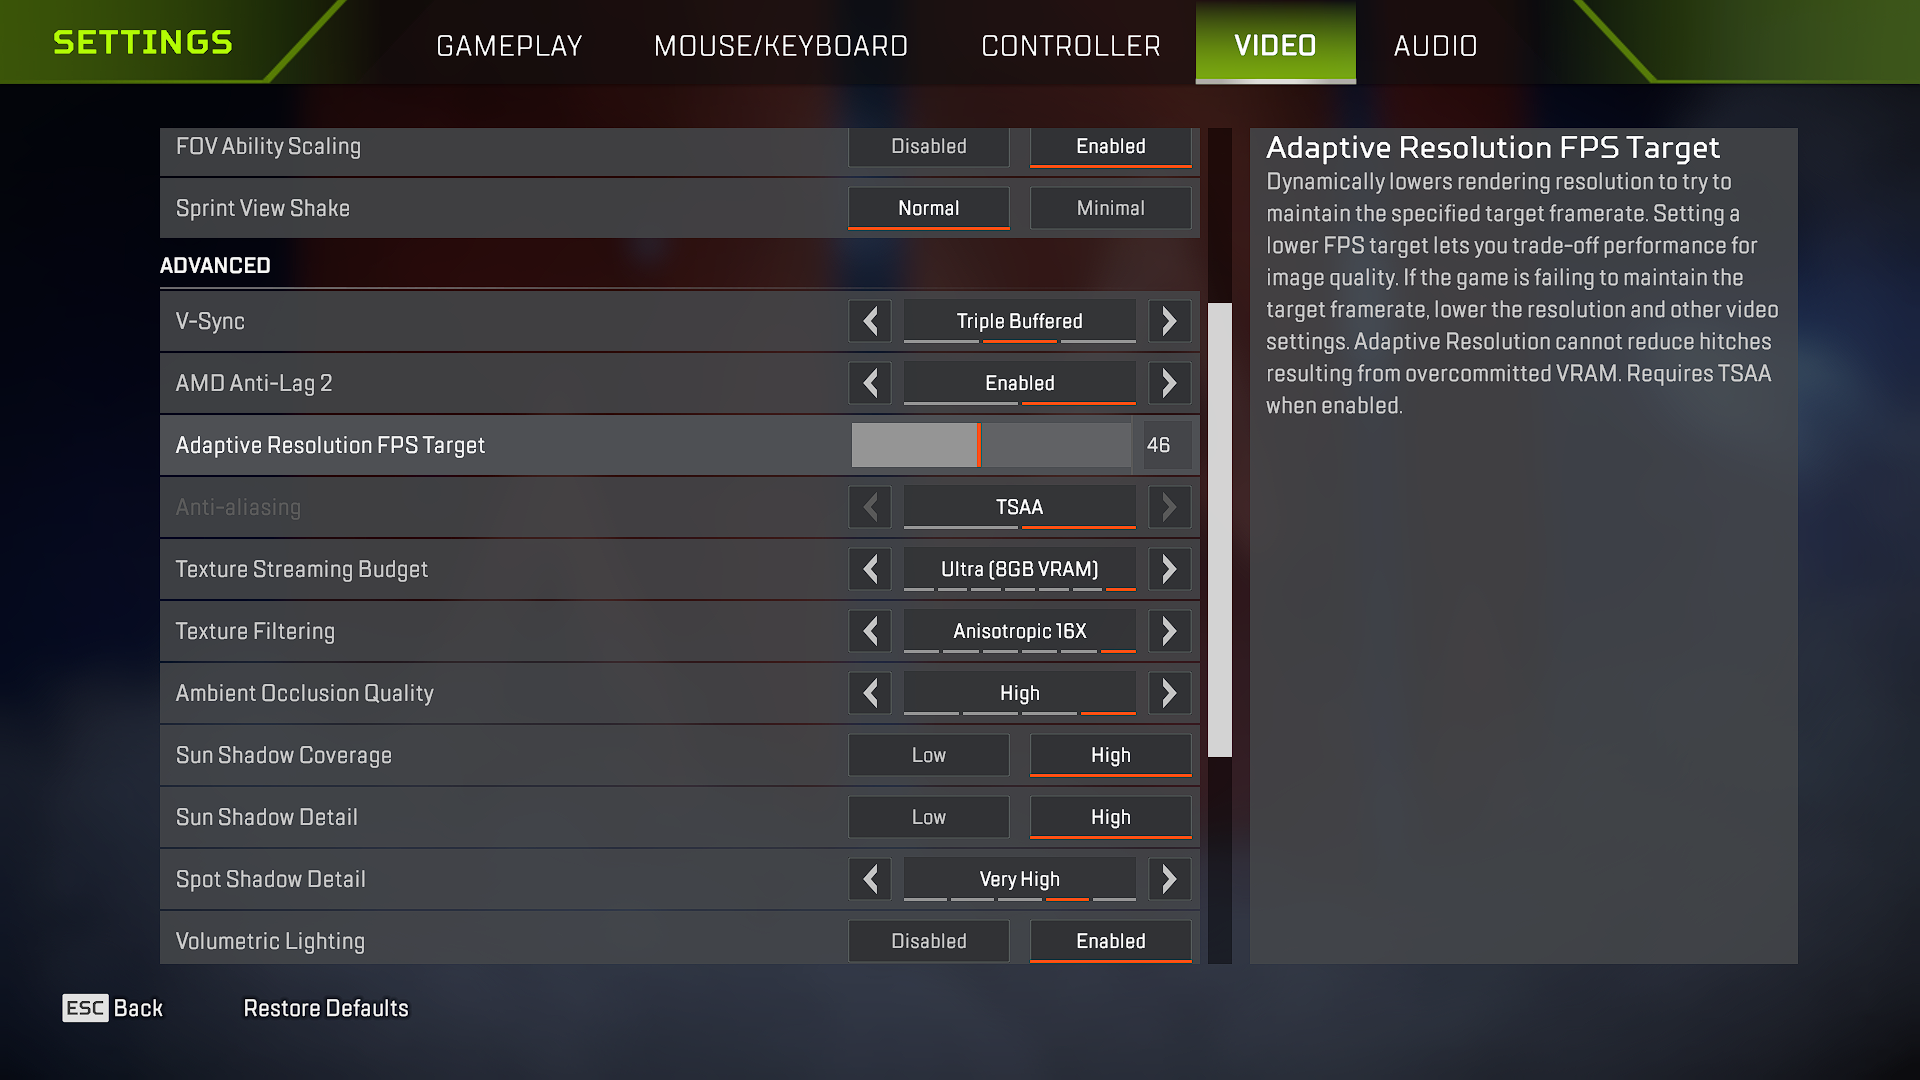
Task: Switch to the Audio tab
Action: (1435, 45)
